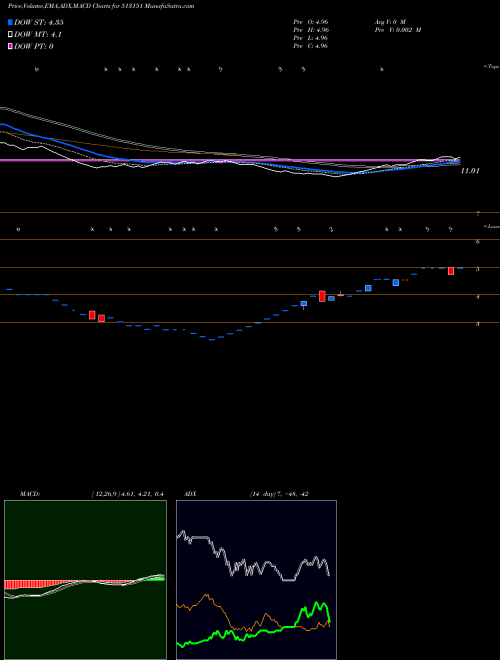Click the price axis label 3
Image resolution: width=500 pixels, height=660 pixels.
[x=478, y=324]
